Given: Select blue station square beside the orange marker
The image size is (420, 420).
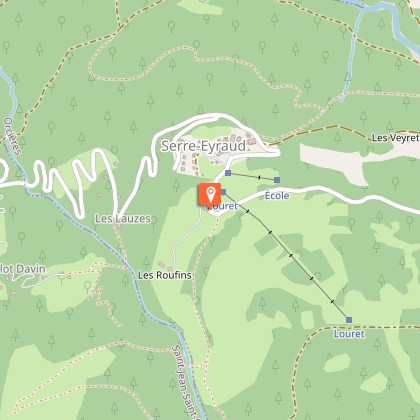Looking at the screenshot, I should 224,192.
